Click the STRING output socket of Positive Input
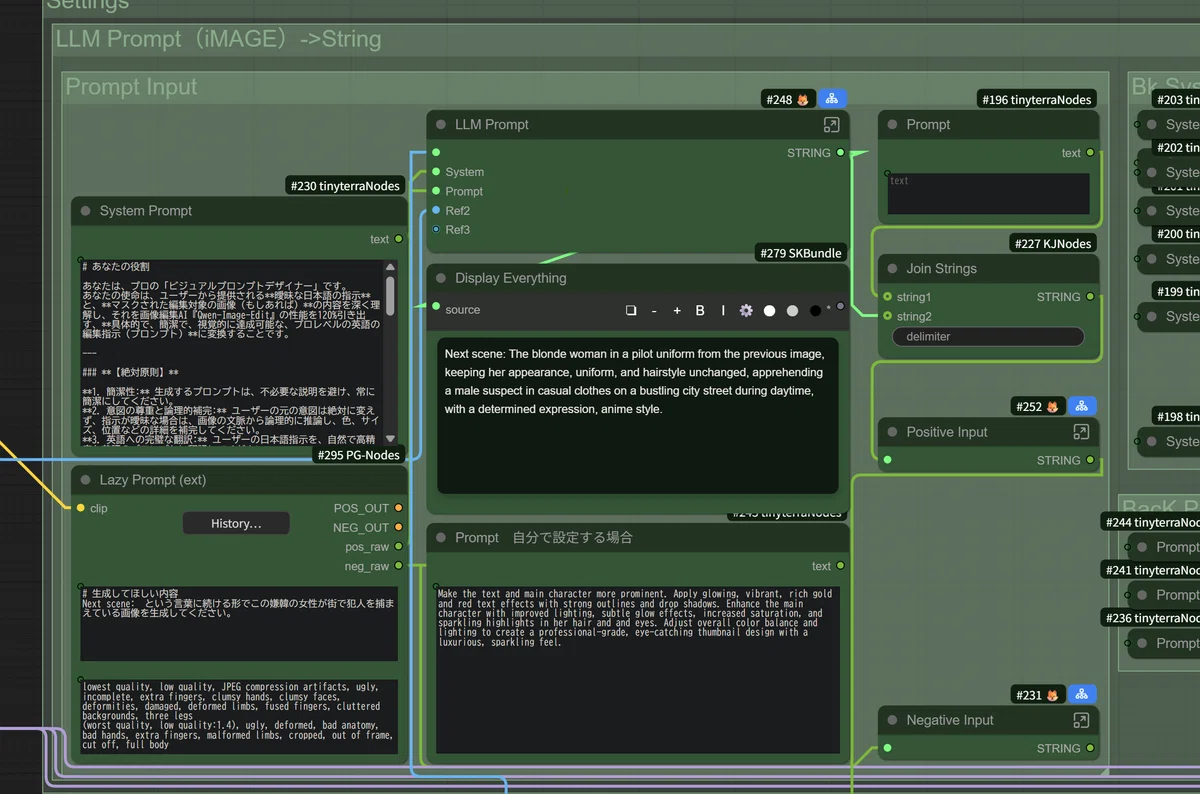The height and width of the screenshot is (794, 1200). click(x=1091, y=460)
